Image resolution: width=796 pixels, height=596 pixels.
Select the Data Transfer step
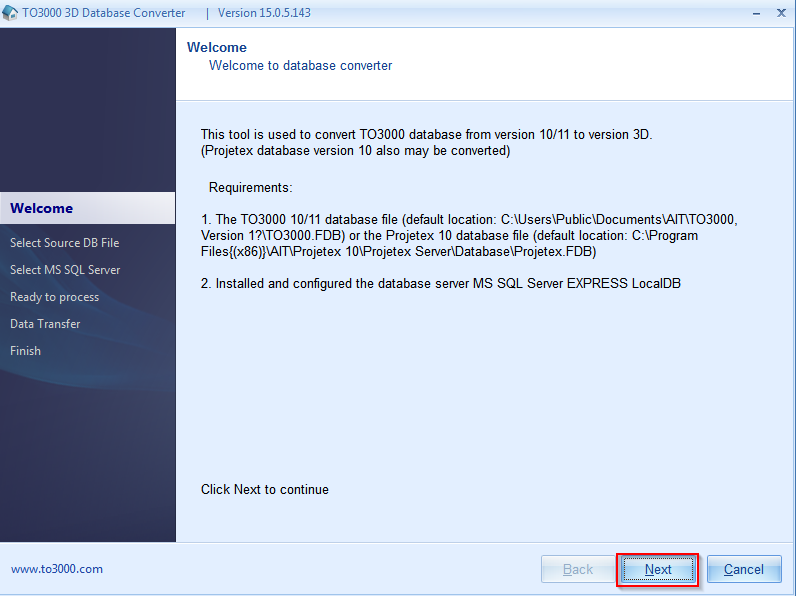(x=45, y=324)
